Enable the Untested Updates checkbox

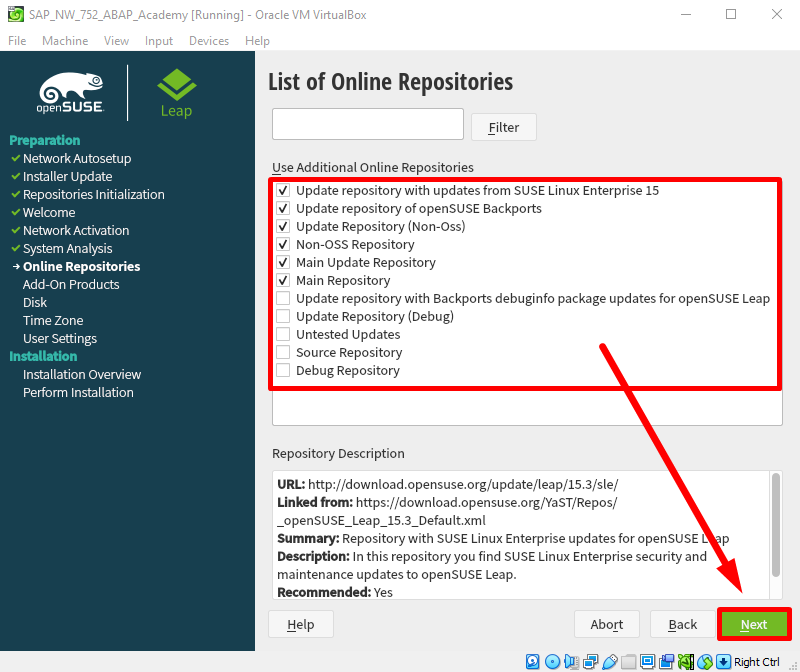(x=283, y=335)
